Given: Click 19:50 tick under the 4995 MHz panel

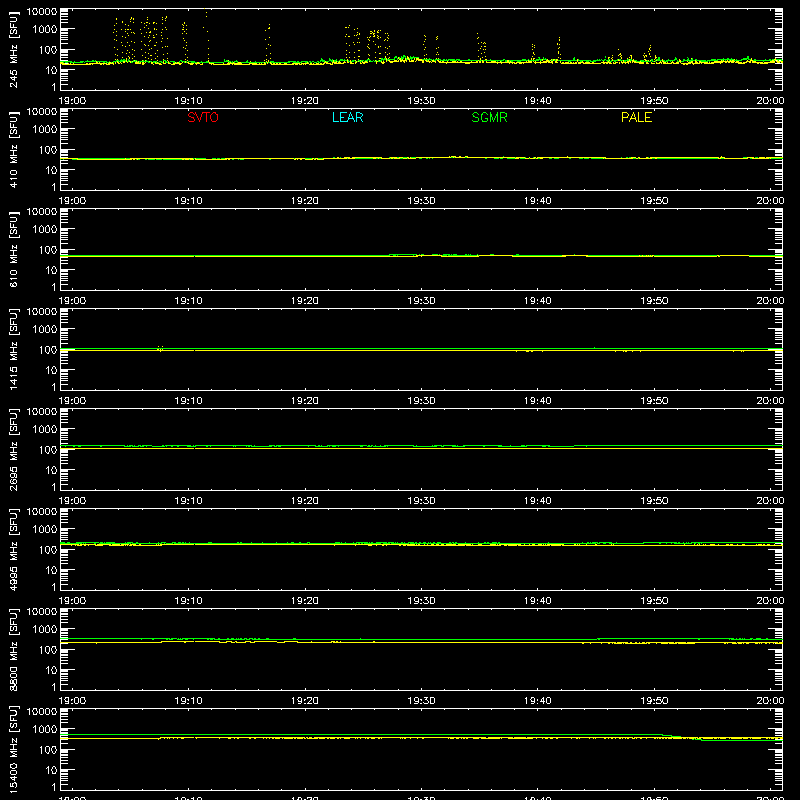Looking at the screenshot, I should [x=654, y=601].
